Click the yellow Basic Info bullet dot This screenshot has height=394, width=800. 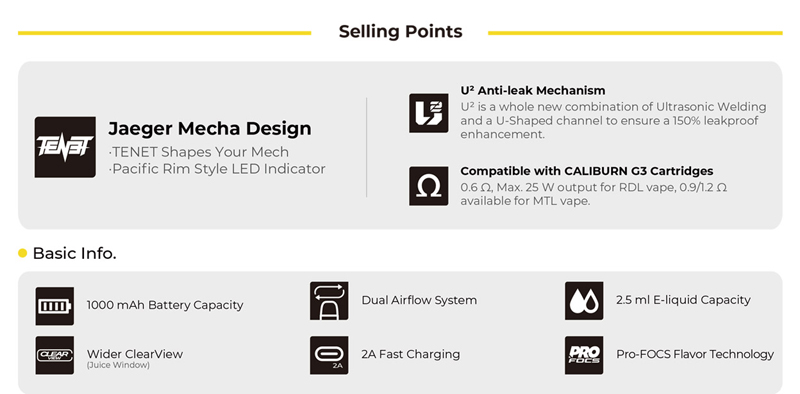coord(22,253)
